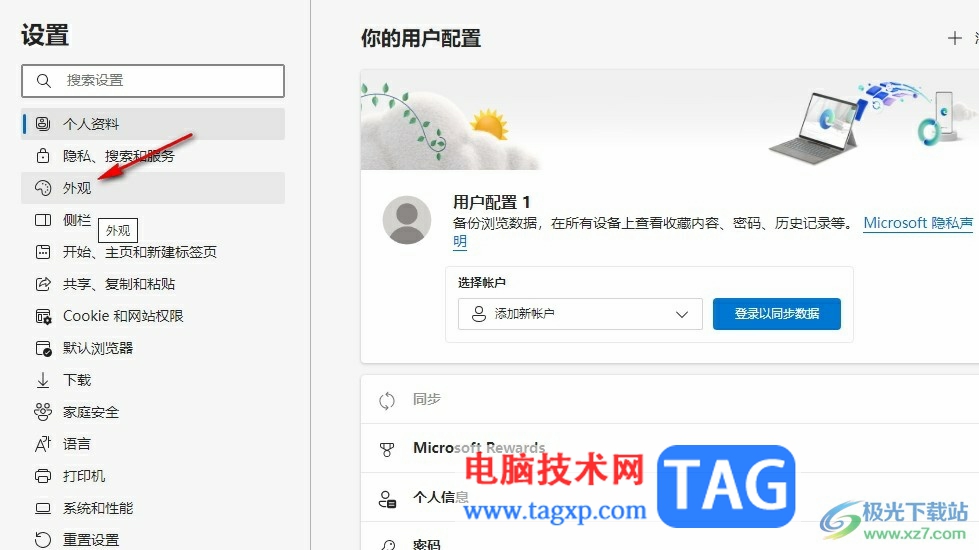
Task: Click the 登录以同步数据 button
Action: 776,313
